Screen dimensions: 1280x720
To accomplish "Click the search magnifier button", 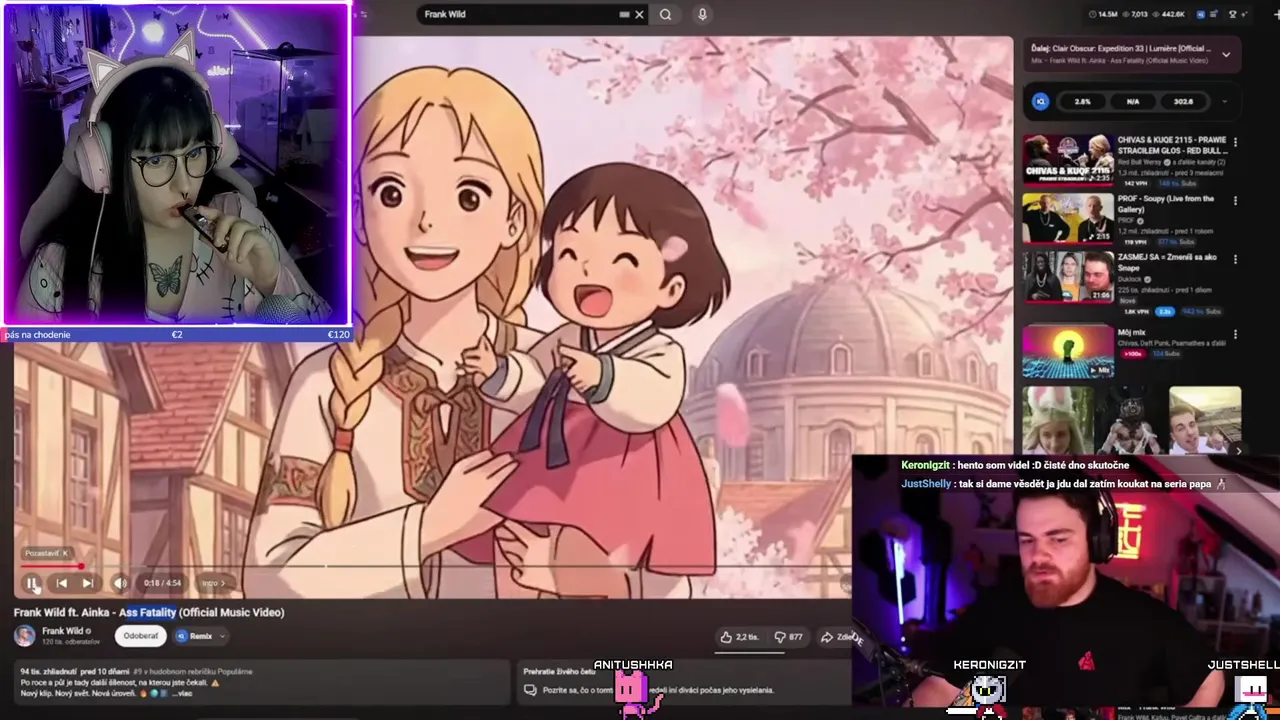I will (665, 14).
